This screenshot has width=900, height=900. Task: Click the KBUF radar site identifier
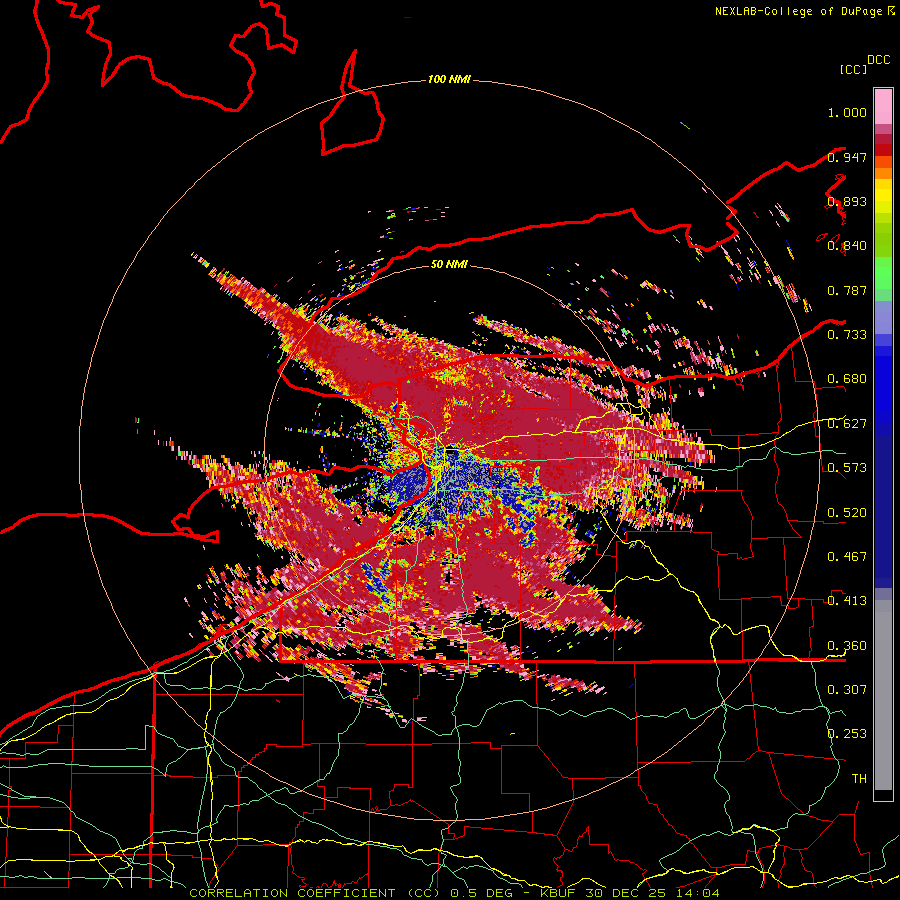[x=558, y=893]
